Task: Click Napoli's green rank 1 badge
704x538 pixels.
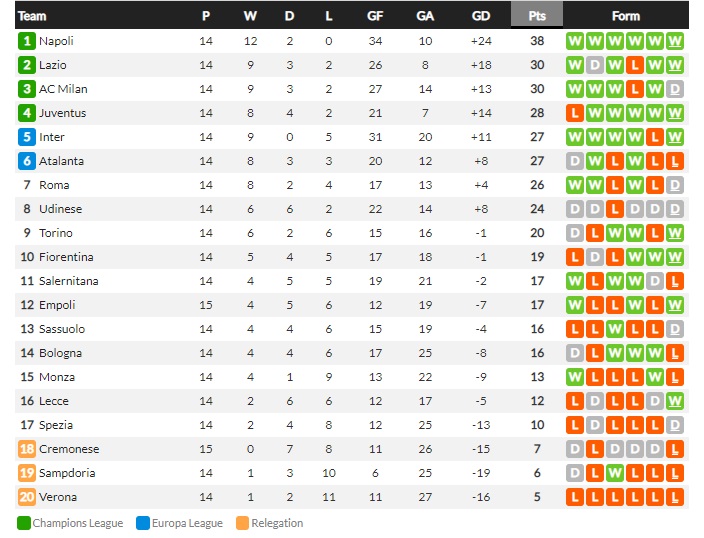Action: pyautogui.click(x=26, y=41)
